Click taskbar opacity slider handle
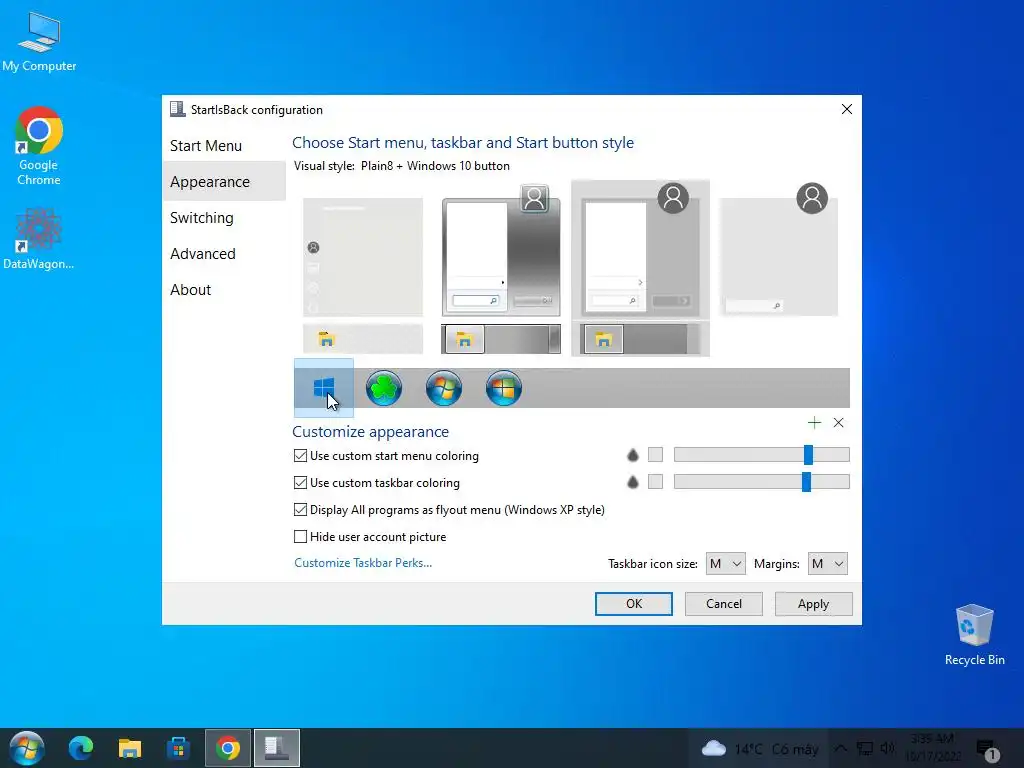The width and height of the screenshot is (1024, 768). pyautogui.click(x=807, y=481)
